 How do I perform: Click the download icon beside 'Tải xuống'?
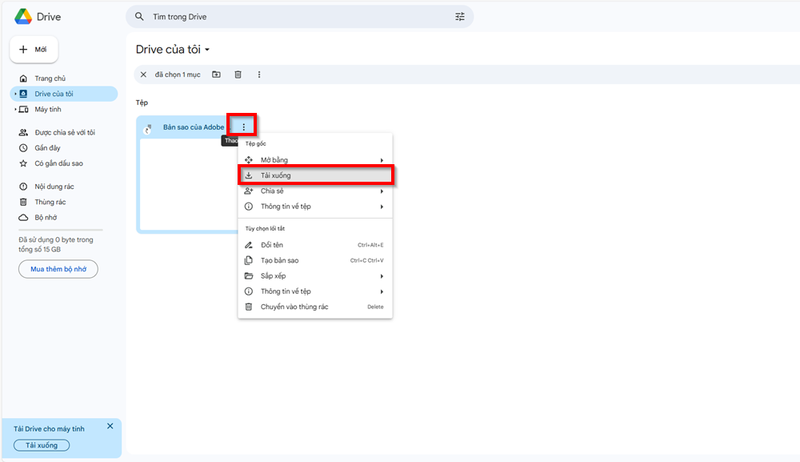(x=248, y=175)
